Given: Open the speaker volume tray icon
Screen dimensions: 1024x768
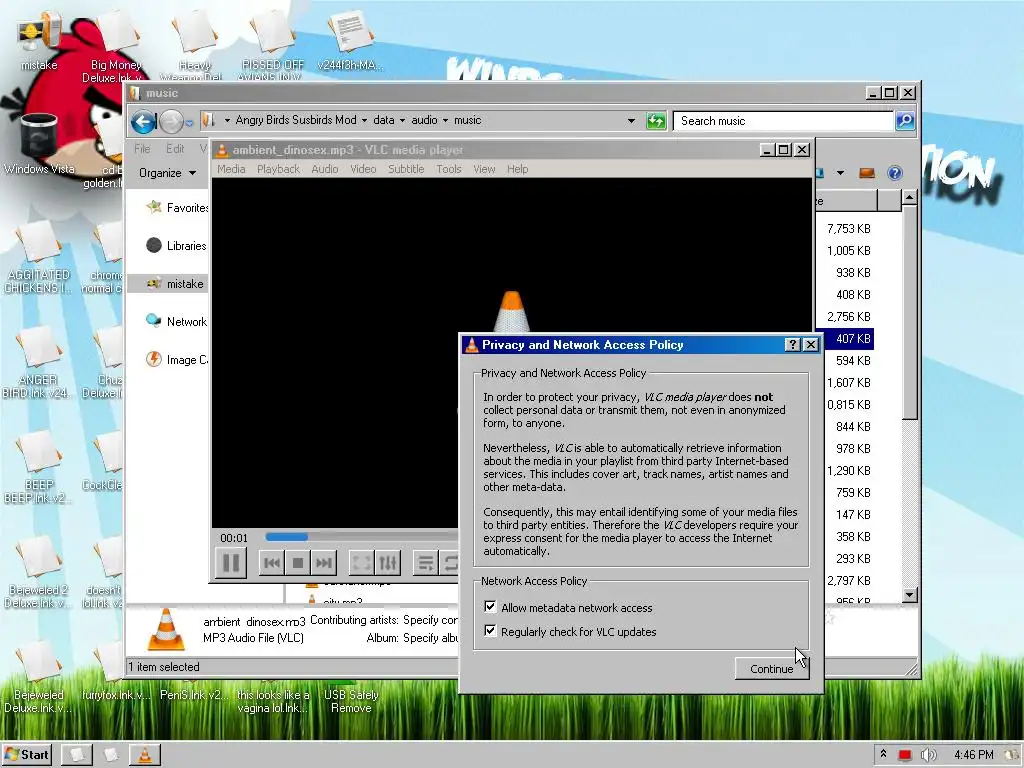Looking at the screenshot, I should (x=928, y=755).
